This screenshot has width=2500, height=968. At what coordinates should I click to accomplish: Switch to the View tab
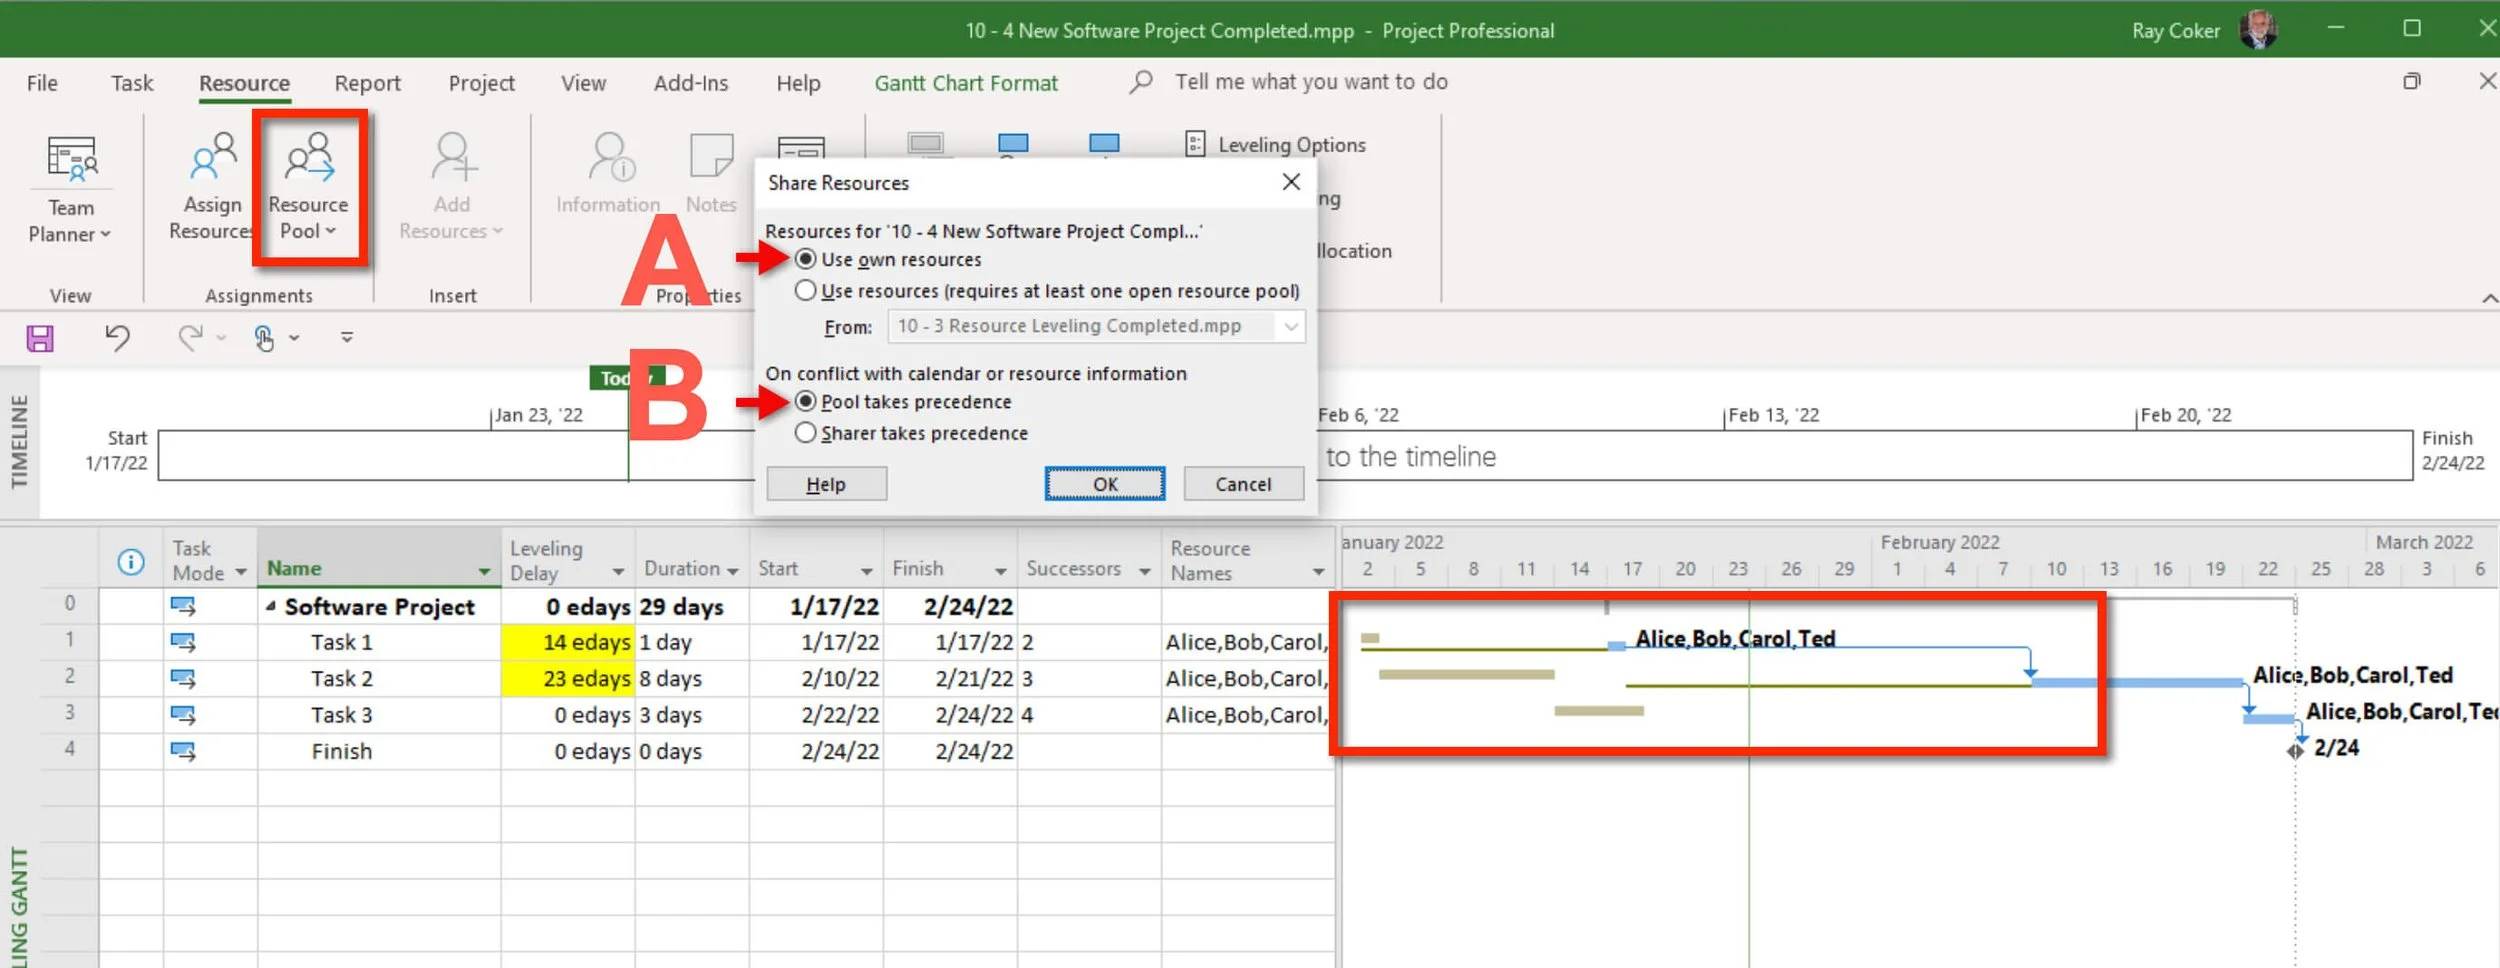click(x=583, y=83)
